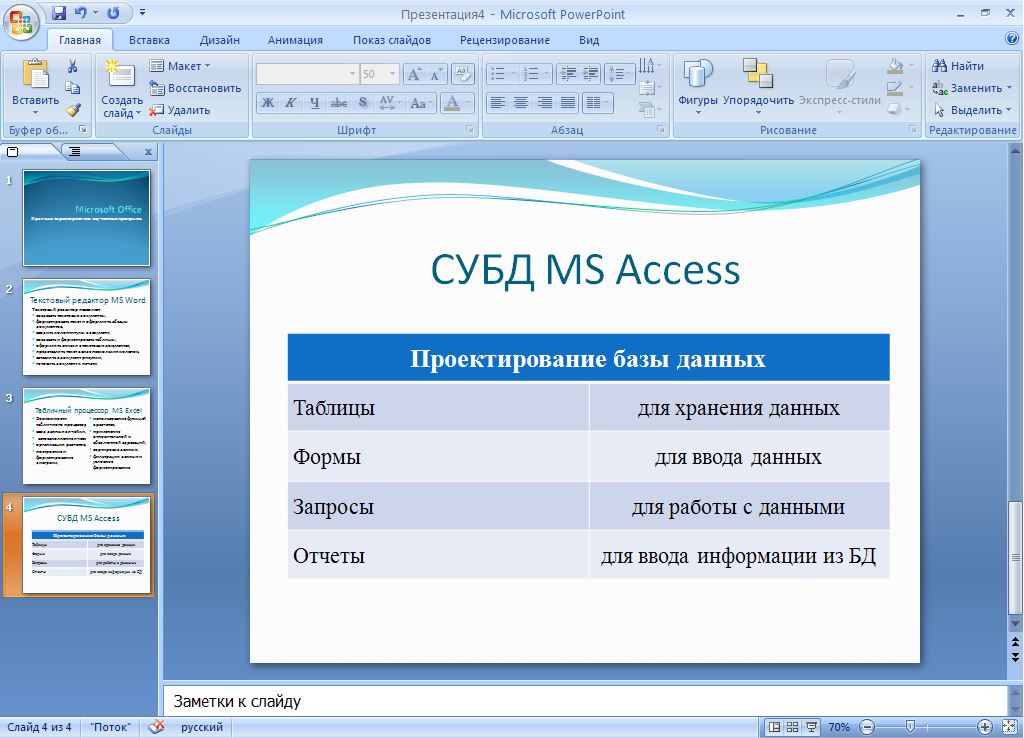This screenshot has width=1024, height=738.
Task: Adjust the zoom slider handle
Action: (x=910, y=727)
